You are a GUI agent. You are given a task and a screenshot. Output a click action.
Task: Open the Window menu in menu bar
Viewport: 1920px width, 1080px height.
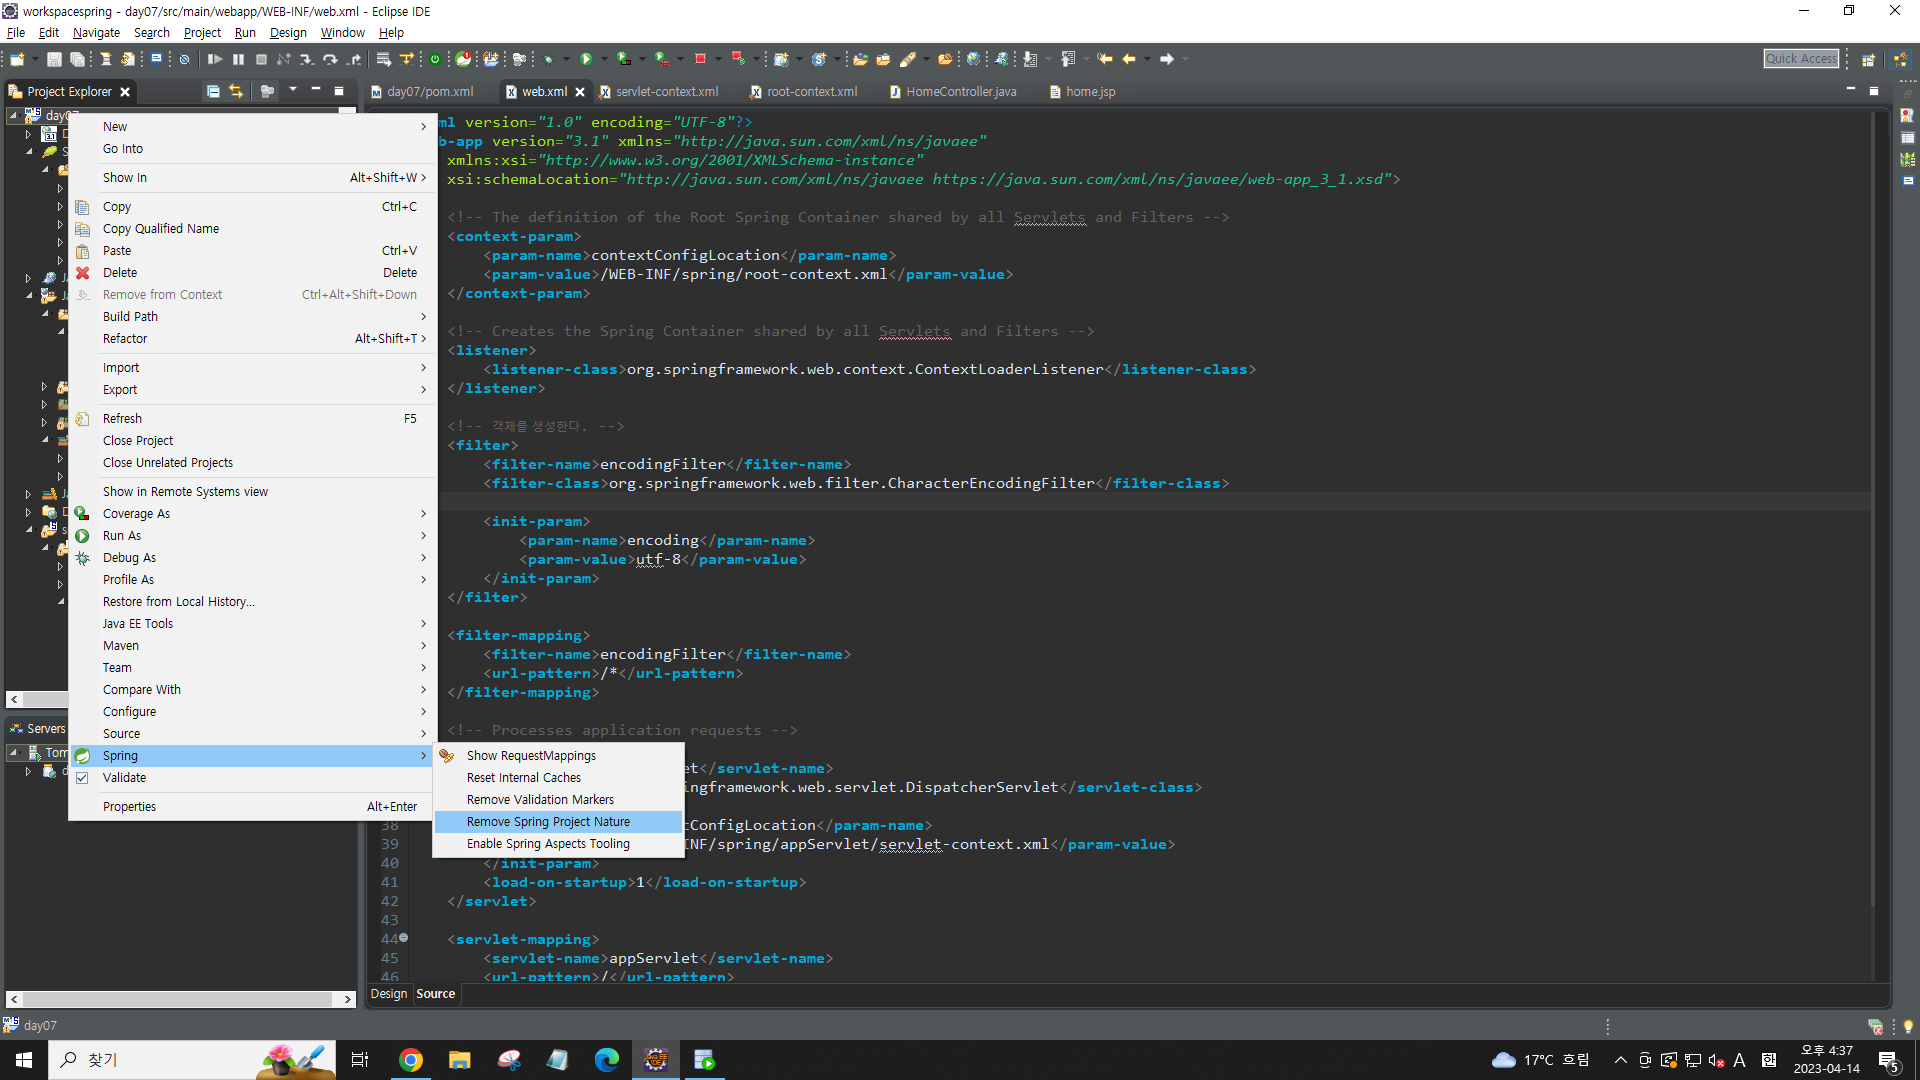tap(342, 33)
